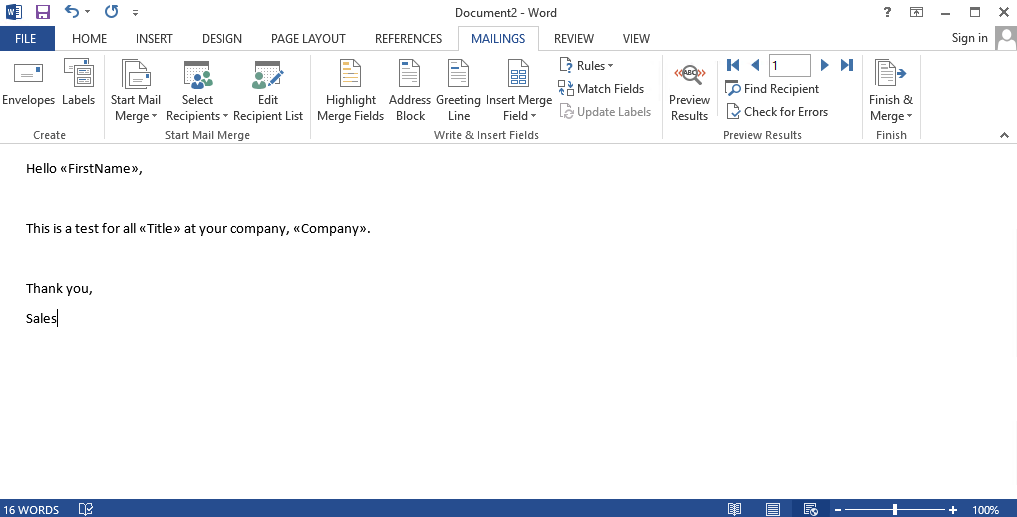
Task: Switch to the INSERT tab
Action: (x=154, y=38)
